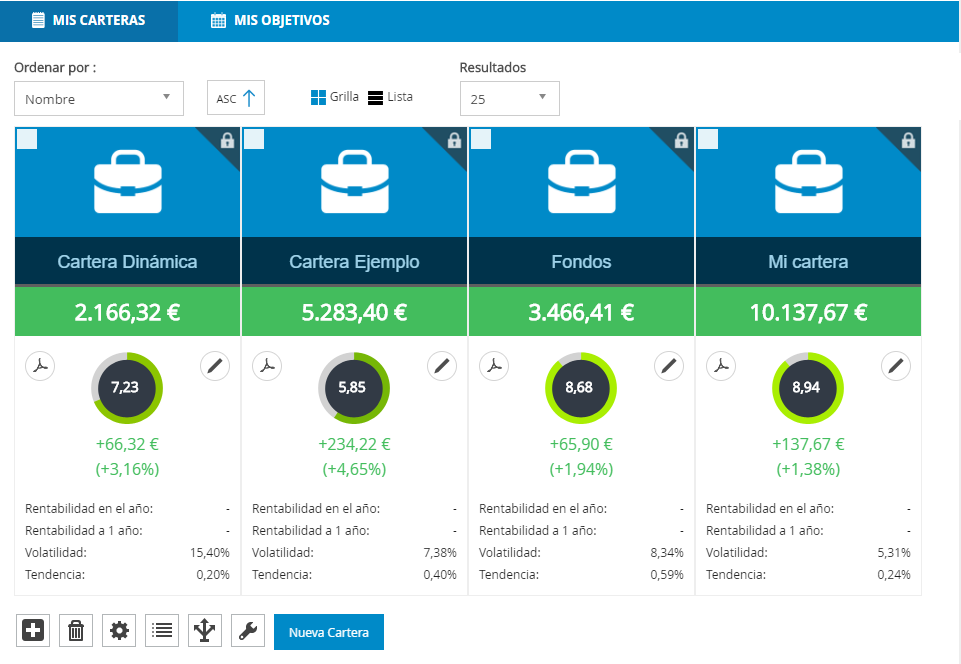Check the Cartera Dinámica selection checkbox
The image size is (961, 664).
pos(27,140)
